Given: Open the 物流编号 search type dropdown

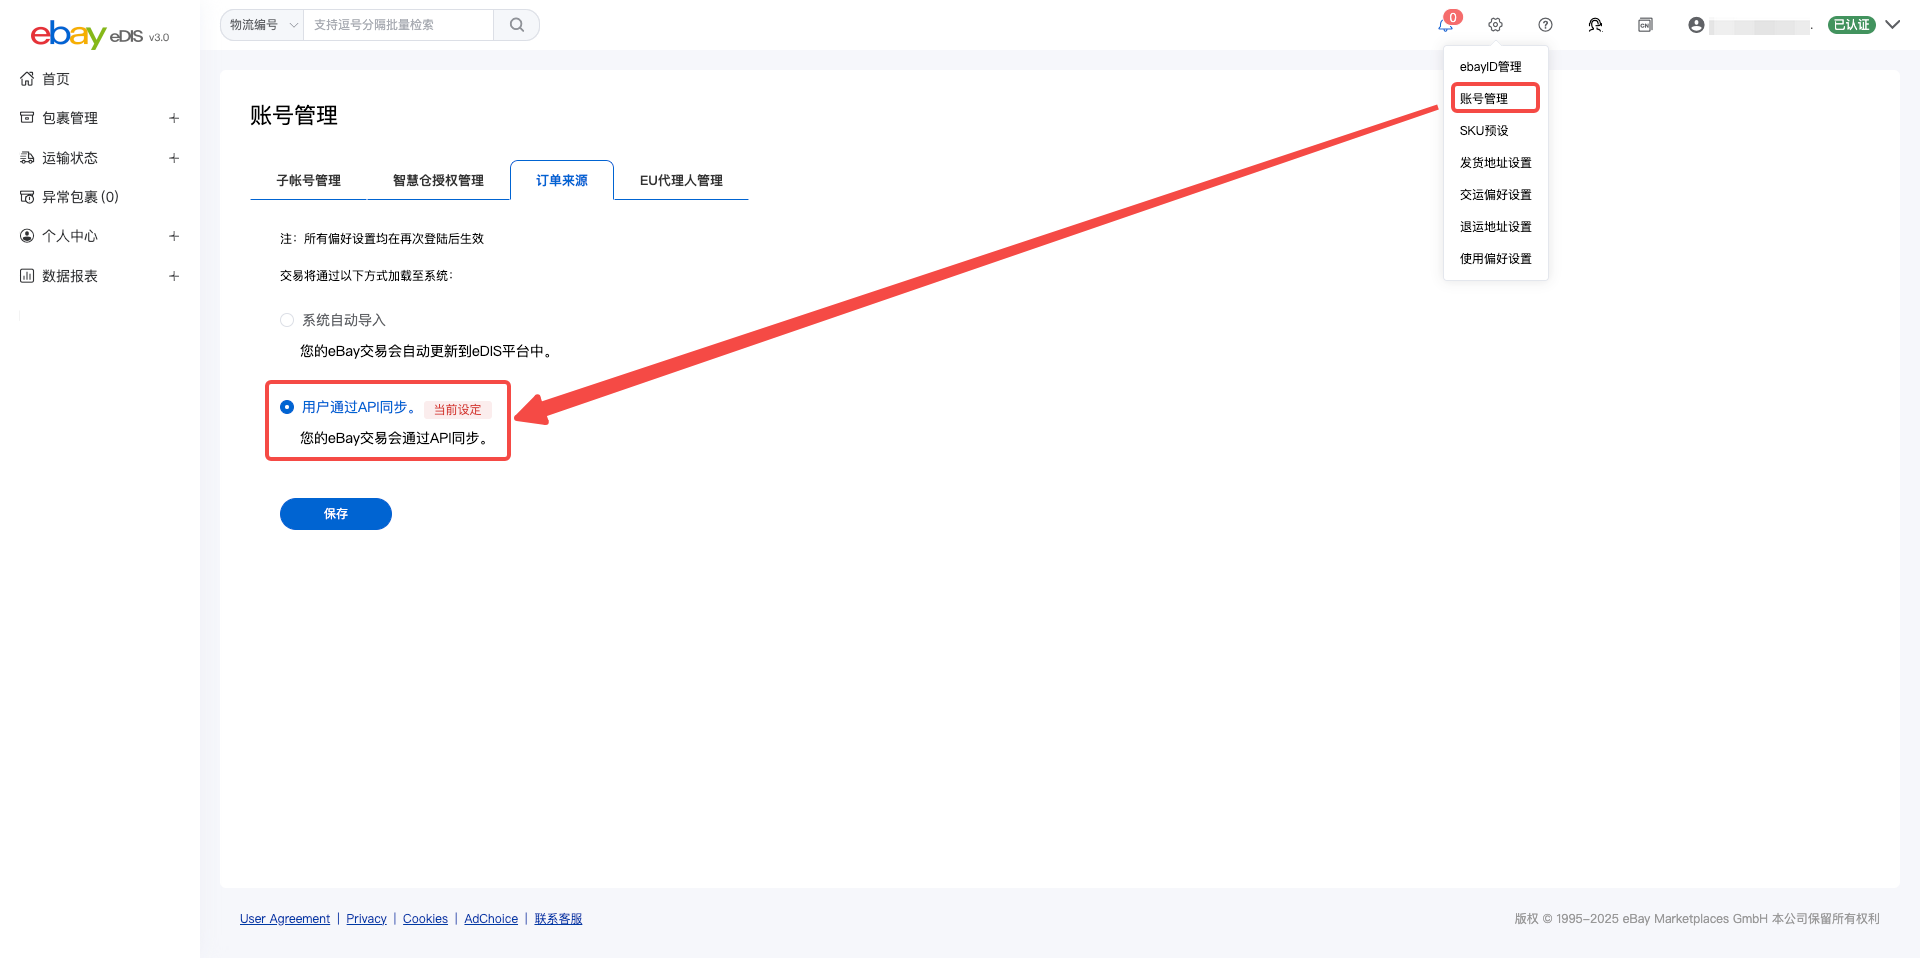Looking at the screenshot, I should pos(263,25).
